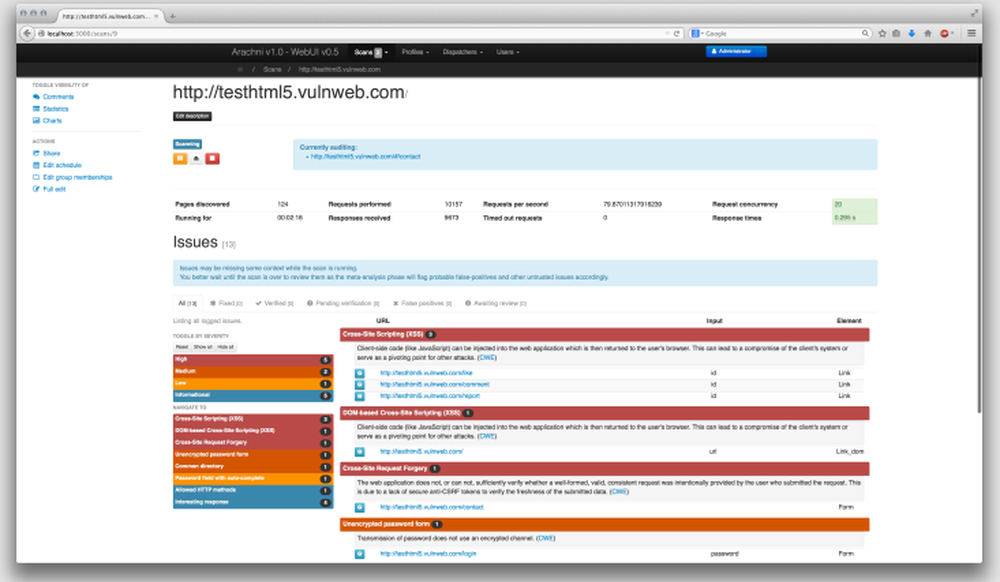Open the issue icon for the /comment URL
Image resolution: width=1000 pixels, height=582 pixels.
pyautogui.click(x=360, y=385)
